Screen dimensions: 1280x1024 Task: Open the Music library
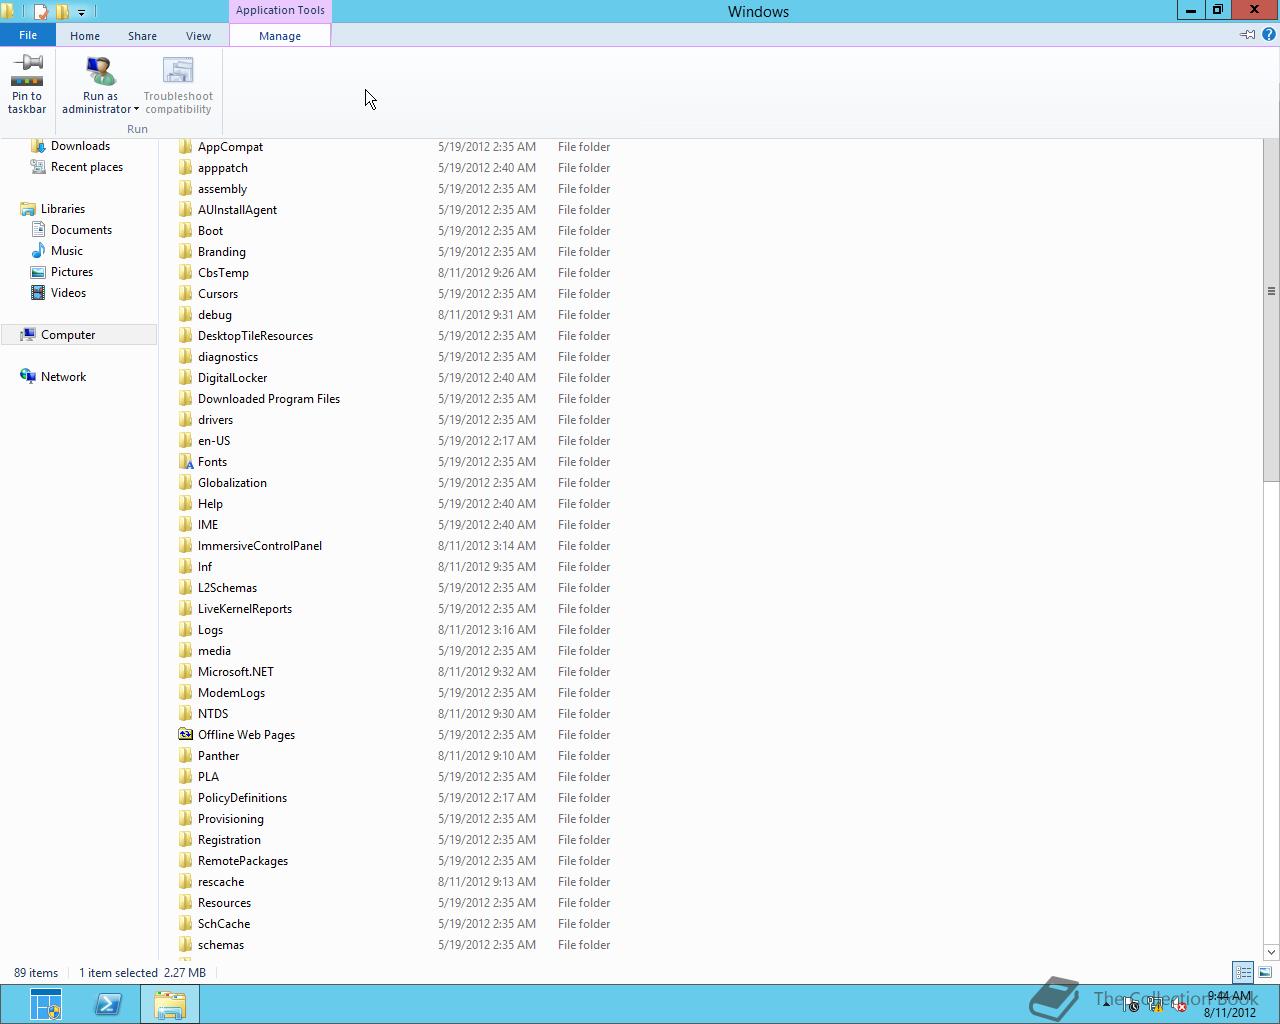click(x=67, y=251)
